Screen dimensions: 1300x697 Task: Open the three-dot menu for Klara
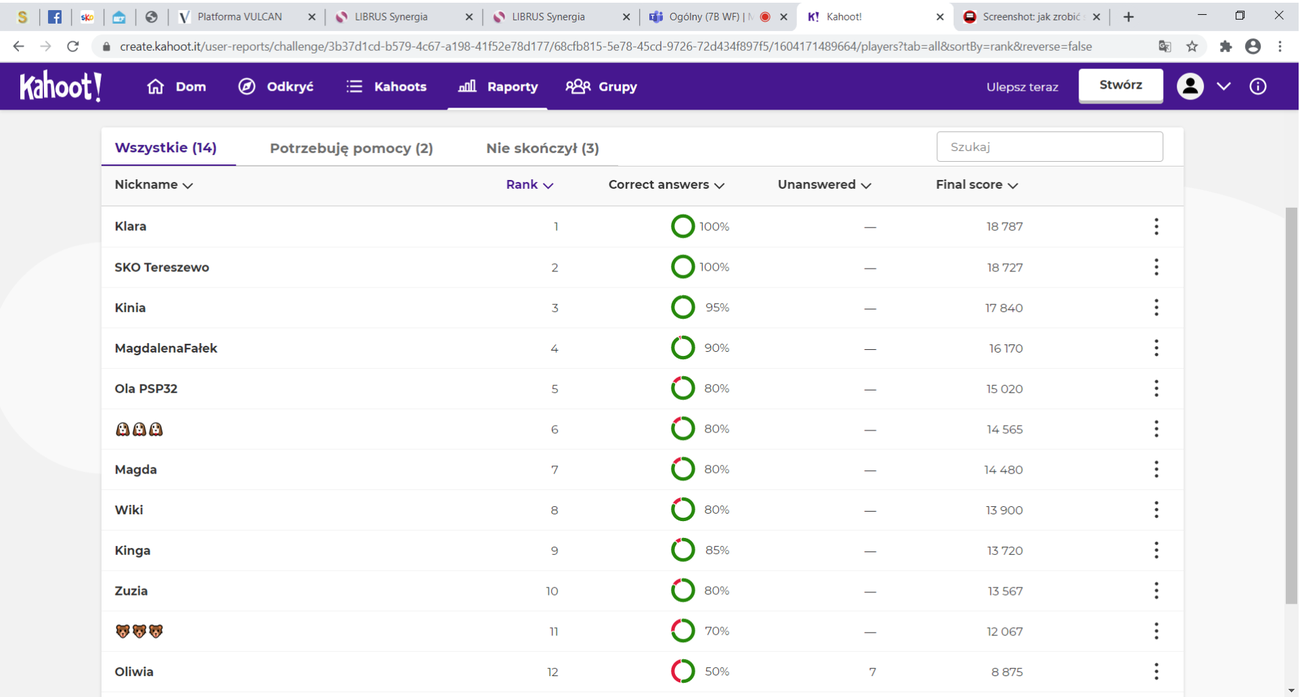[x=1156, y=227]
